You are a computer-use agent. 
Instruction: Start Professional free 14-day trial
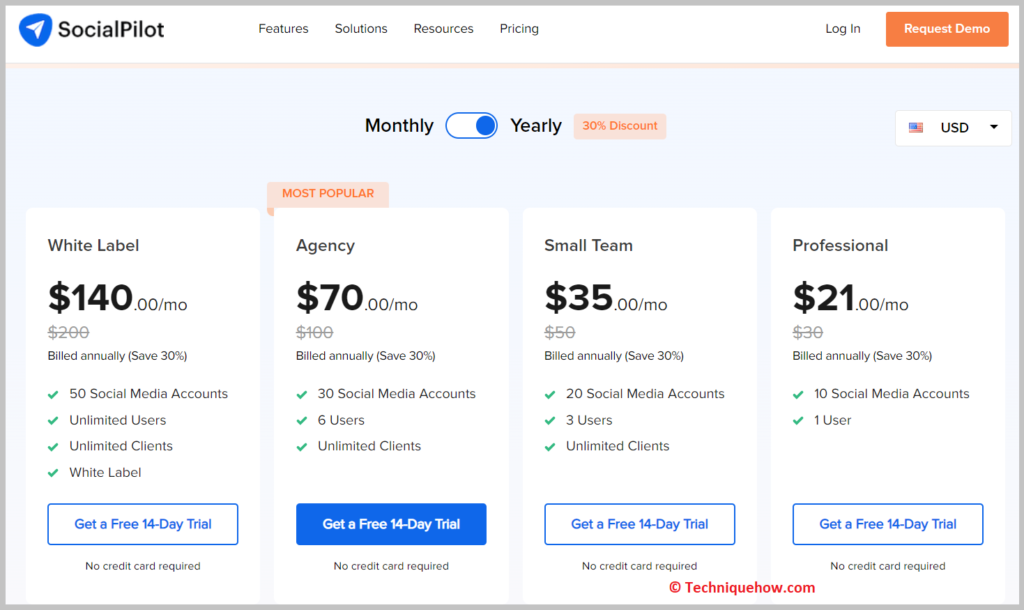(x=888, y=524)
